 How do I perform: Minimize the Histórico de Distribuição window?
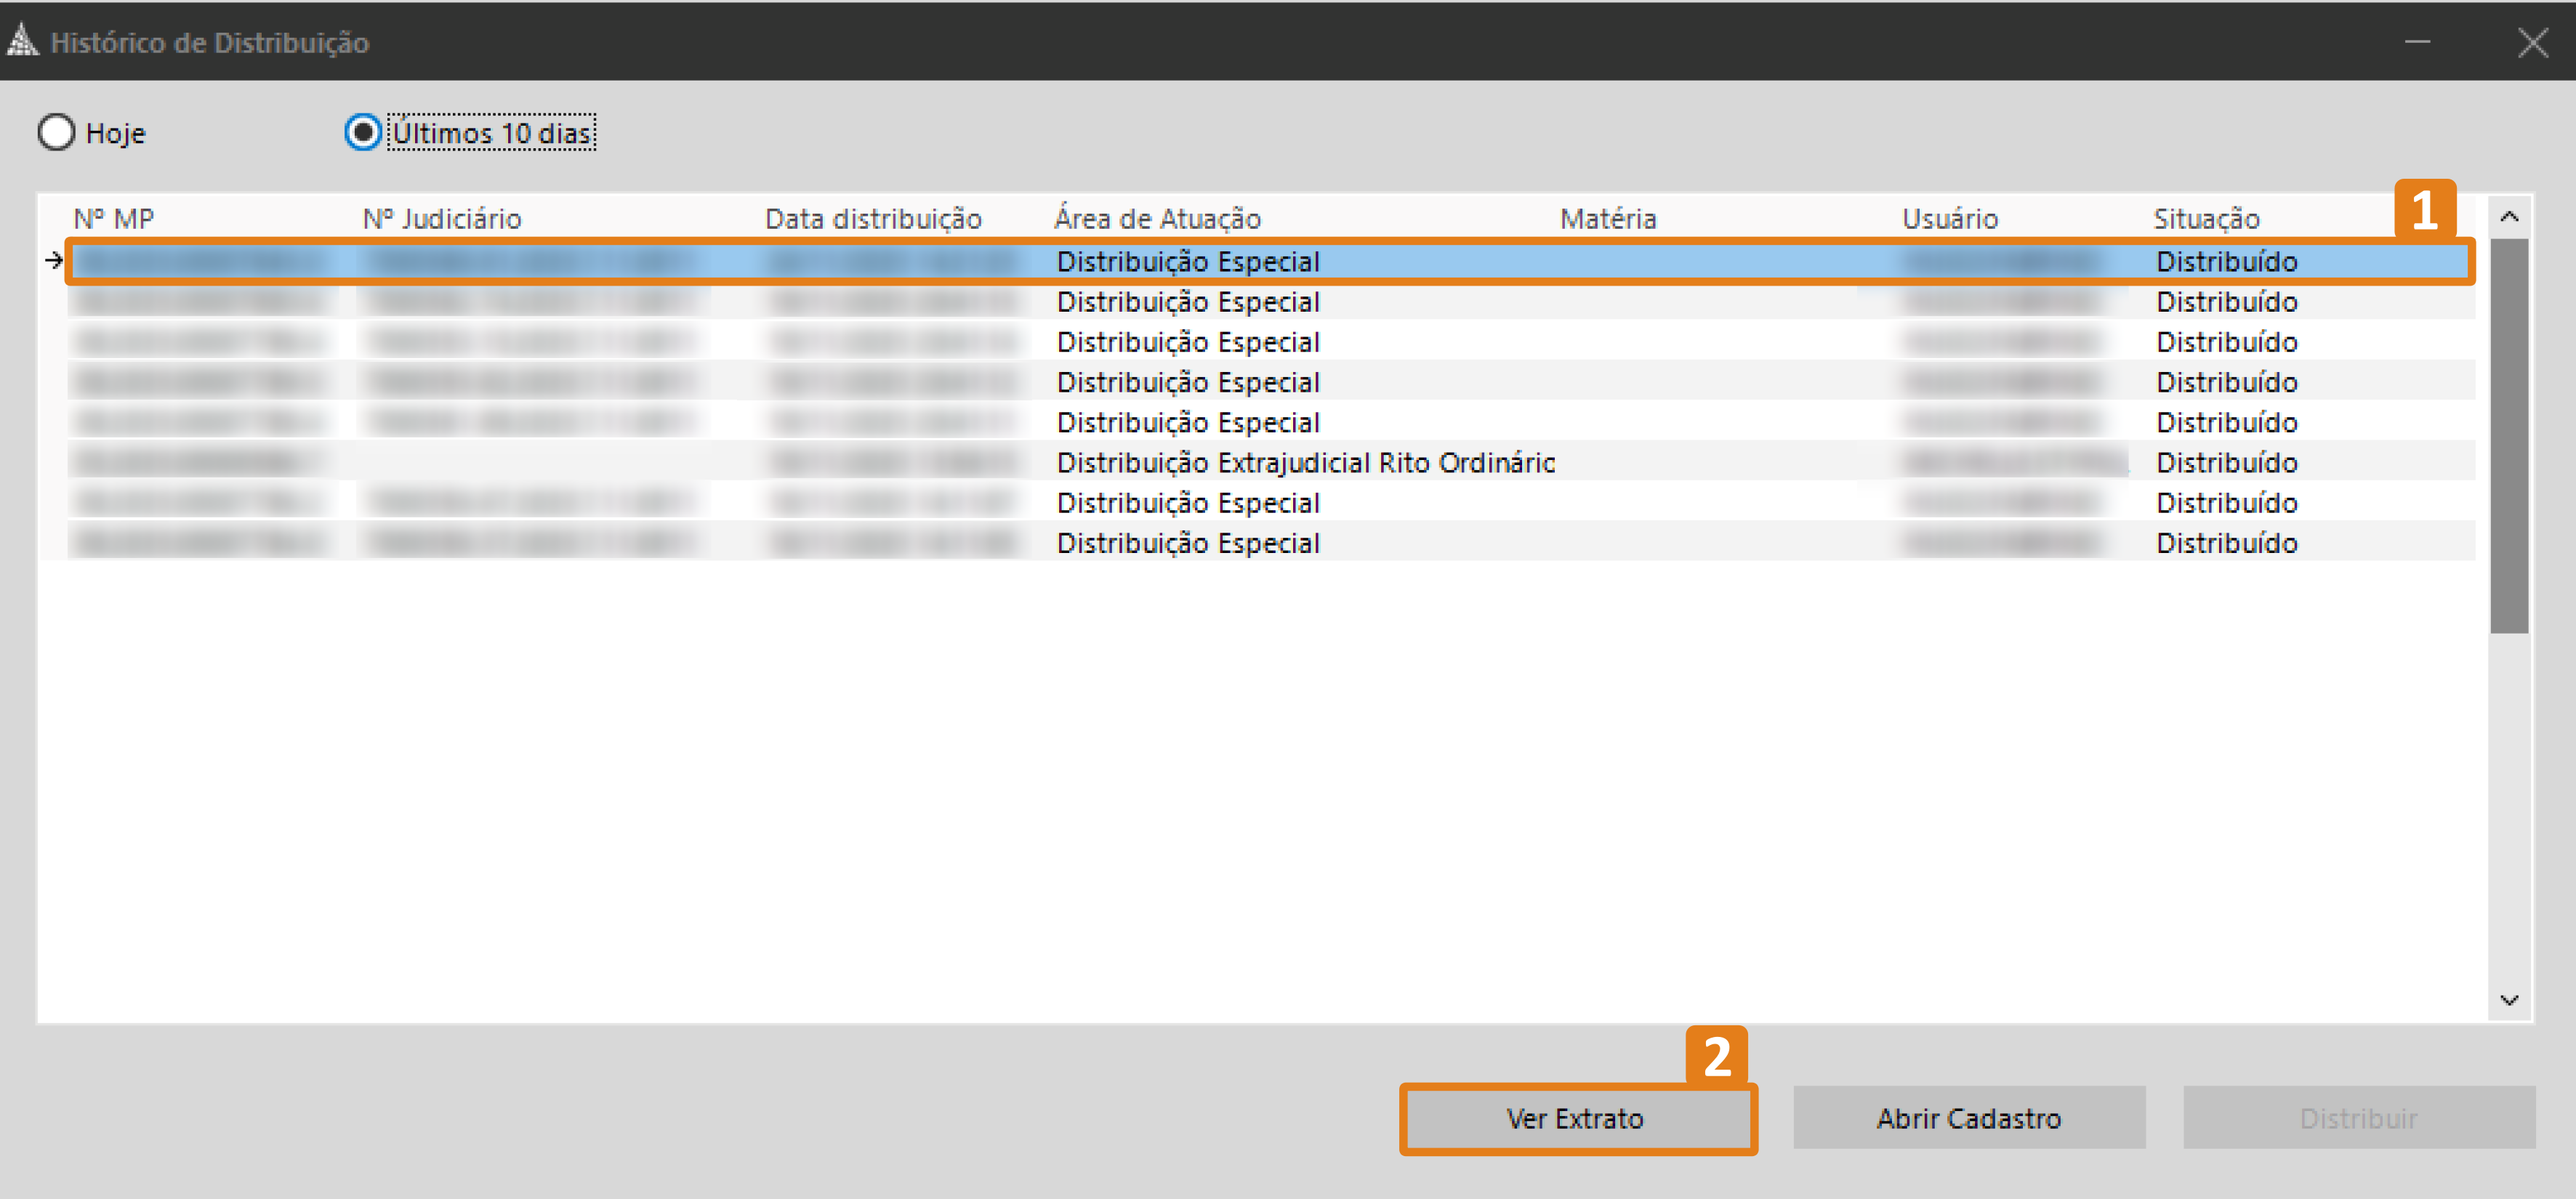[x=2417, y=42]
